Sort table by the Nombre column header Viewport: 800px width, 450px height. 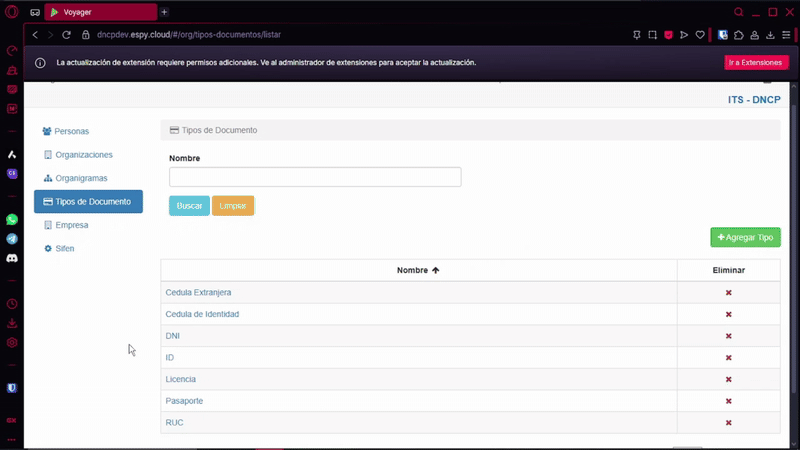click(418, 270)
